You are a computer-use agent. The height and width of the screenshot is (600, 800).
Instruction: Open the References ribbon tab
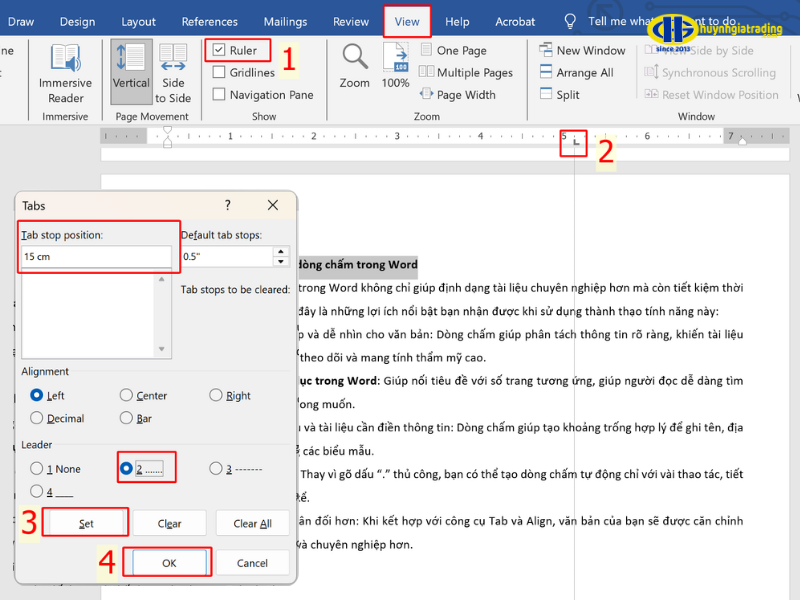coord(210,21)
